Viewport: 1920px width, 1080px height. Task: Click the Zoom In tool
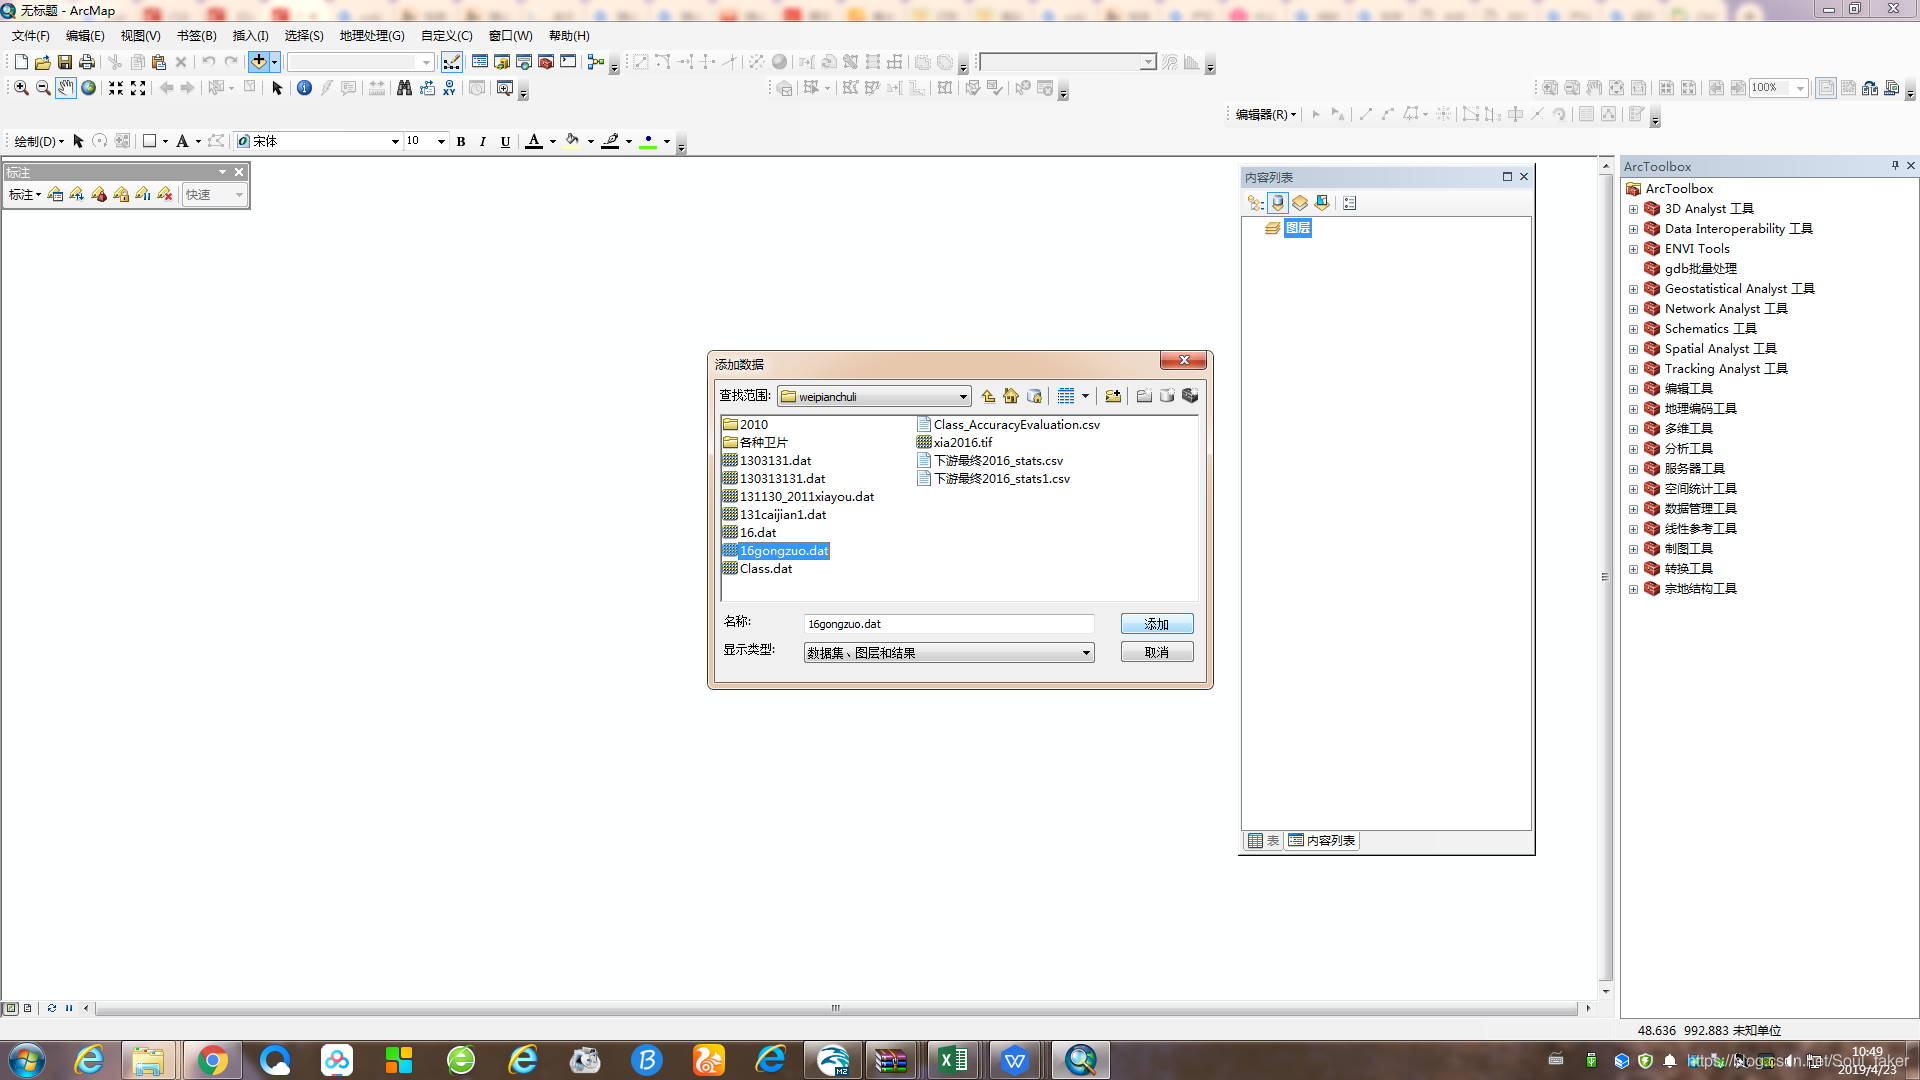tap(21, 88)
